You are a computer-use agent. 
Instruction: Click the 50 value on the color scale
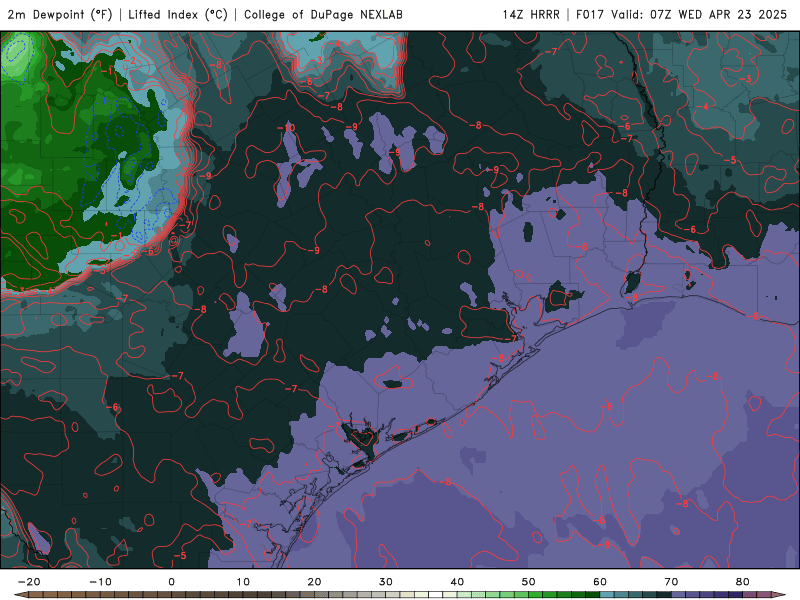[x=529, y=582]
